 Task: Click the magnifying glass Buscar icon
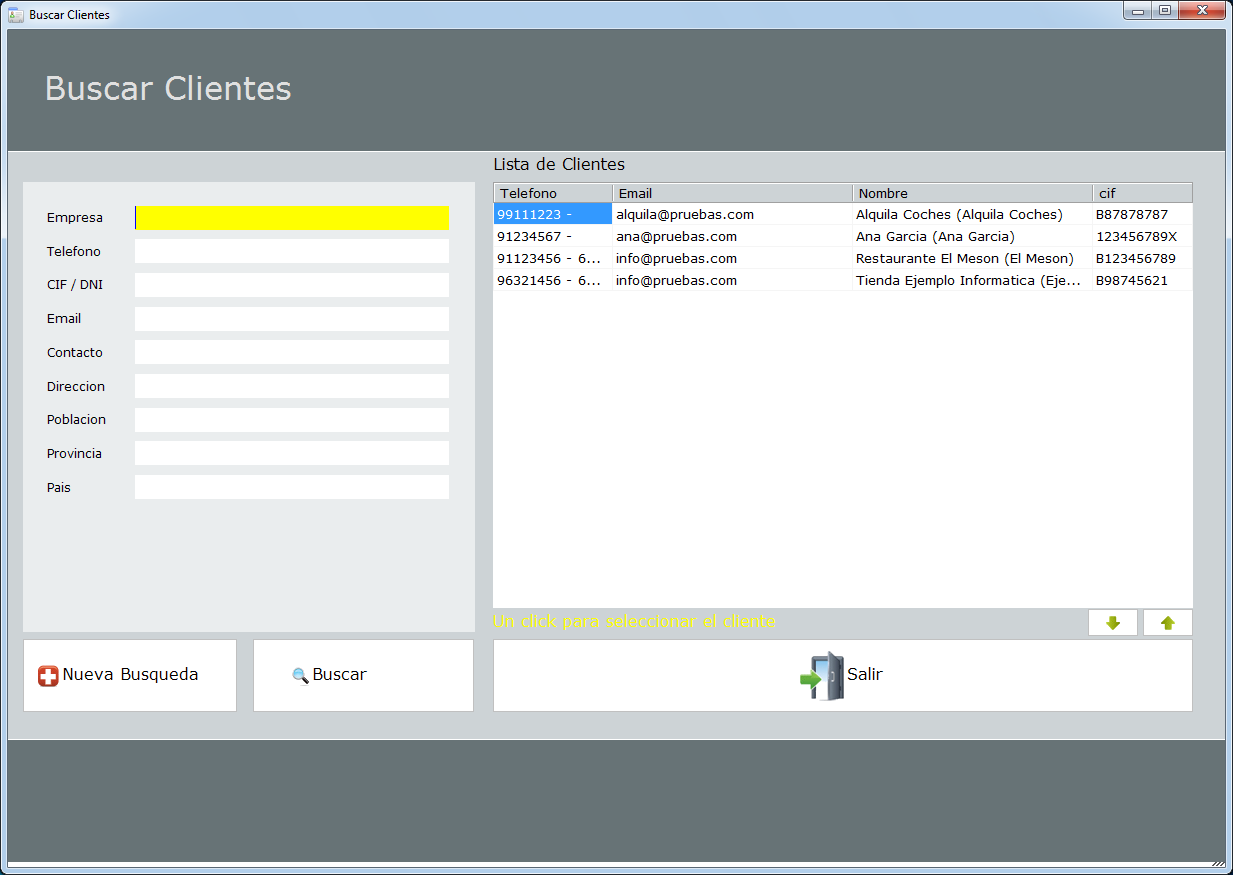300,676
